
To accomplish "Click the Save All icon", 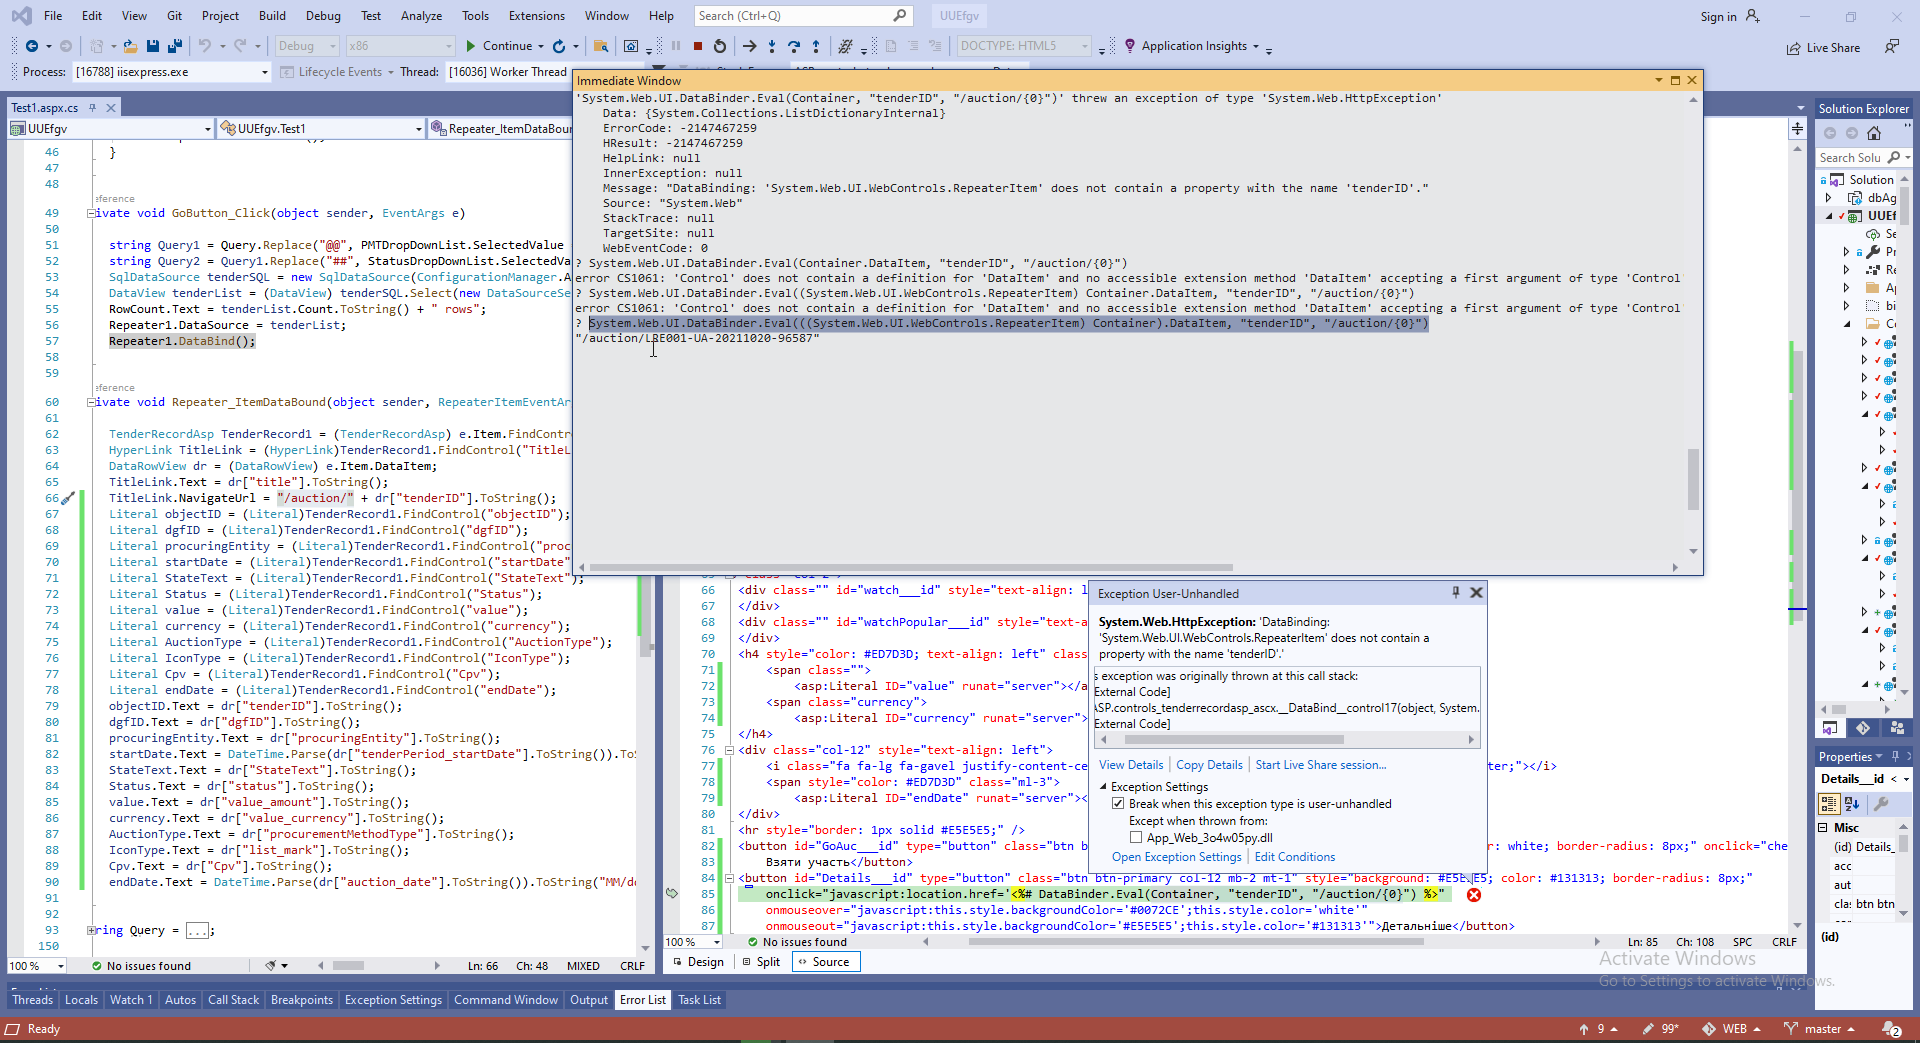I will click(174, 46).
